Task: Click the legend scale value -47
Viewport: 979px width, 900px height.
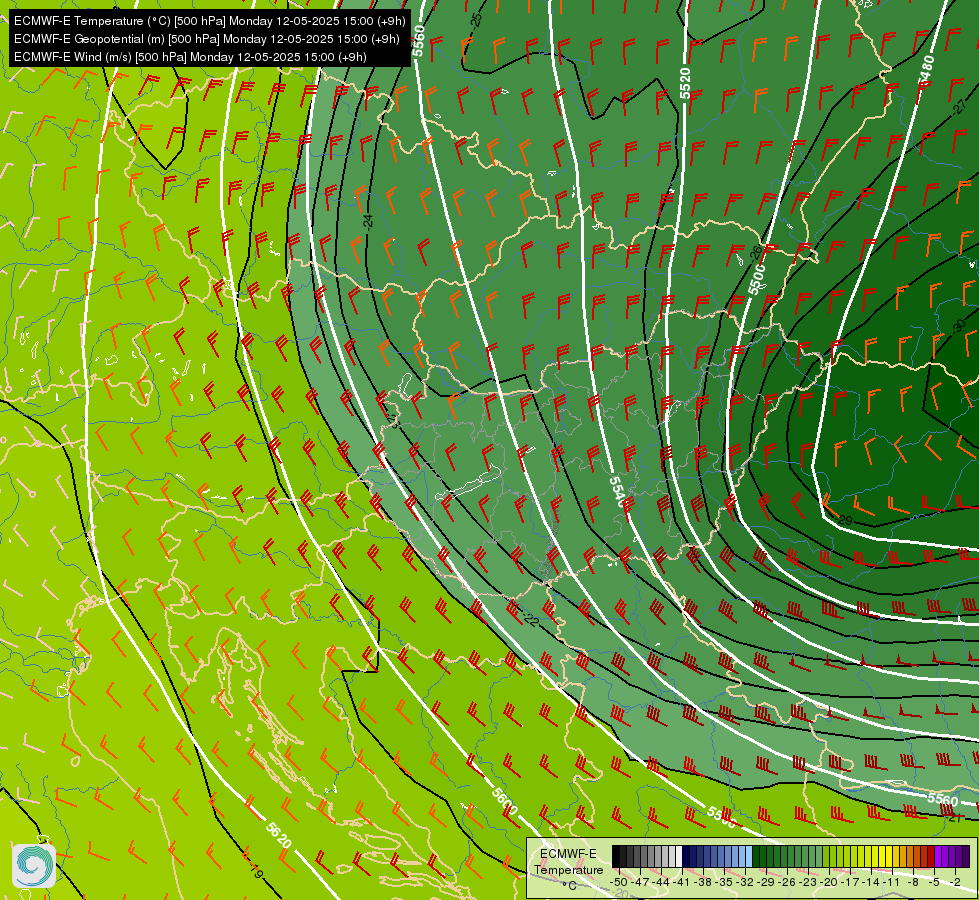Action: tap(640, 882)
